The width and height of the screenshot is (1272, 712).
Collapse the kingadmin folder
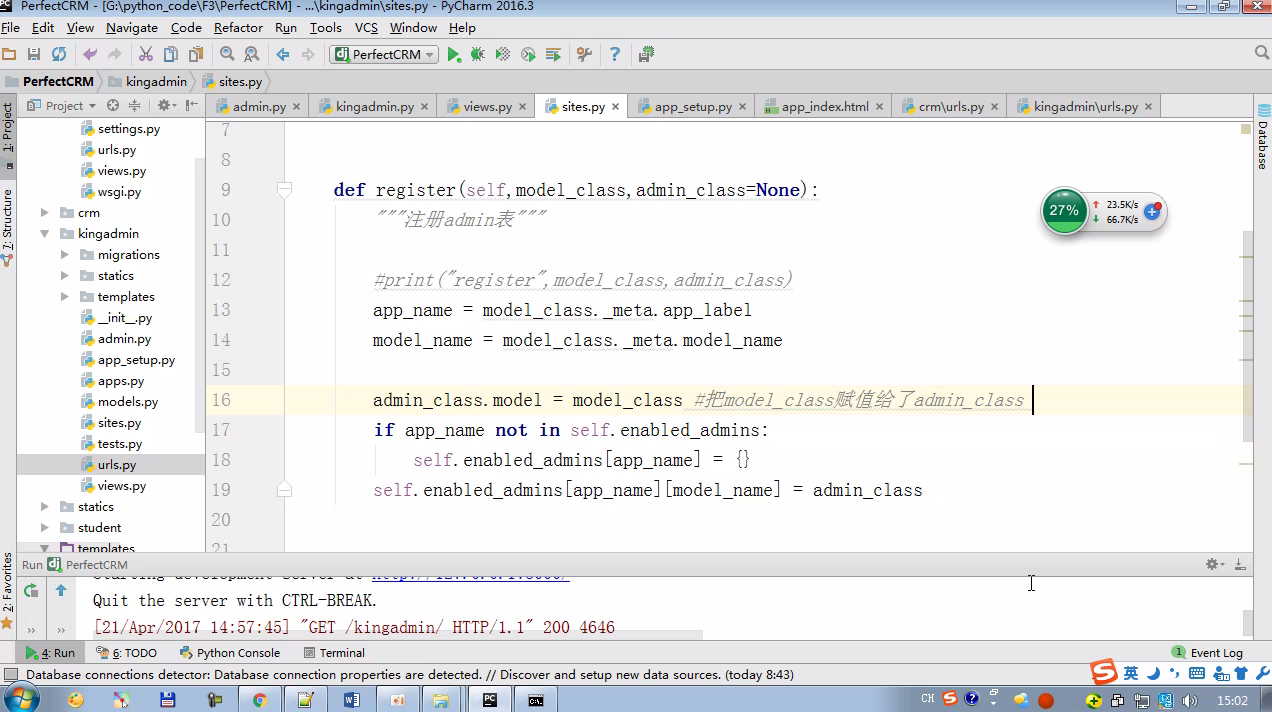(x=45, y=234)
